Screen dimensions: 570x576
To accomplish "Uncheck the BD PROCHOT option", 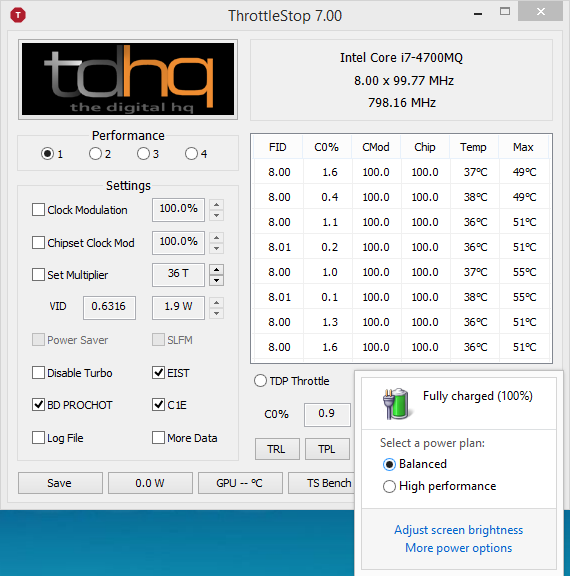I will pos(38,404).
